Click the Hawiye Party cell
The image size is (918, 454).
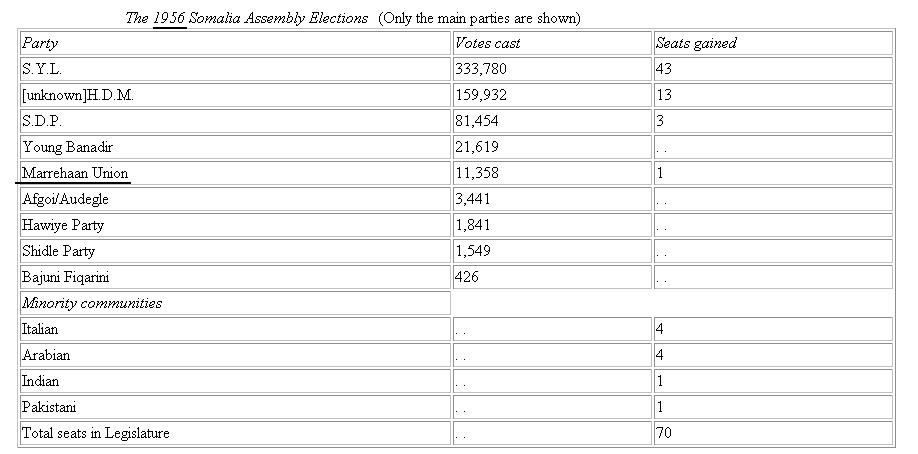(x=235, y=225)
